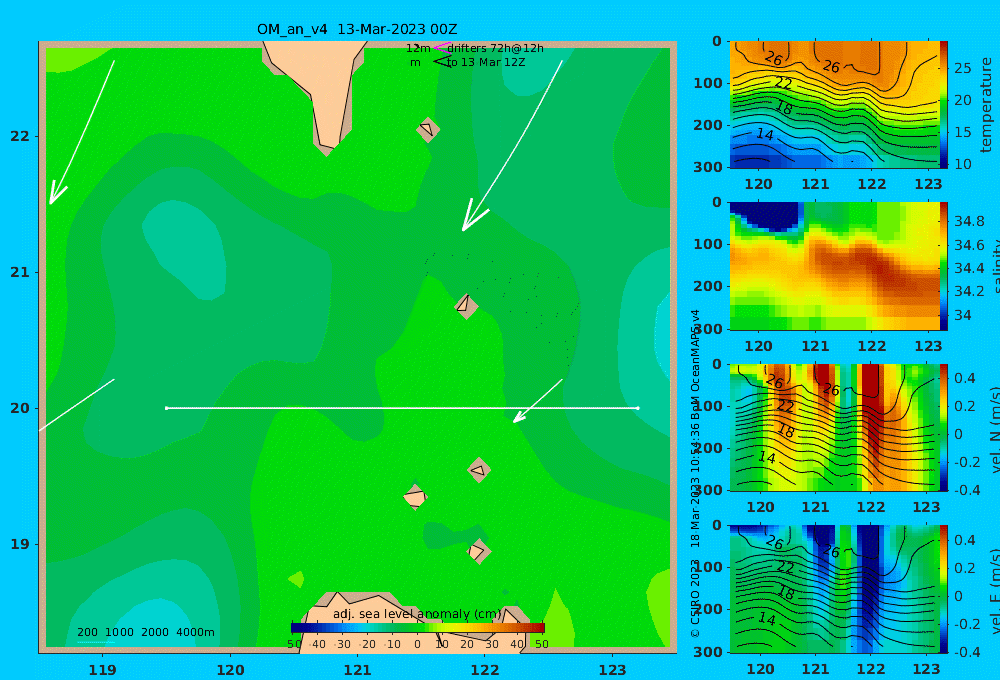Click the latitude label 19 on main map
Image resolution: width=1000 pixels, height=680 pixels.
(x=20, y=544)
